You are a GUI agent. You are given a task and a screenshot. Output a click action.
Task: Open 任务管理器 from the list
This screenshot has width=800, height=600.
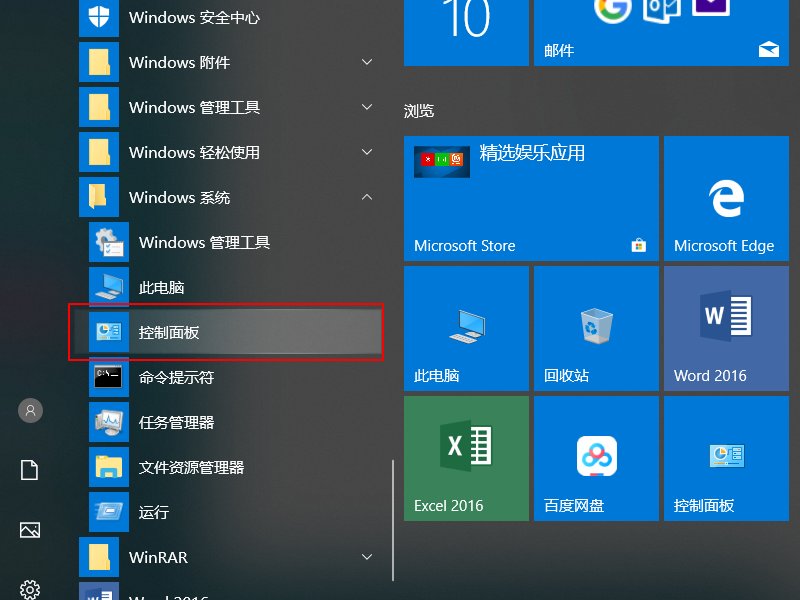point(225,422)
